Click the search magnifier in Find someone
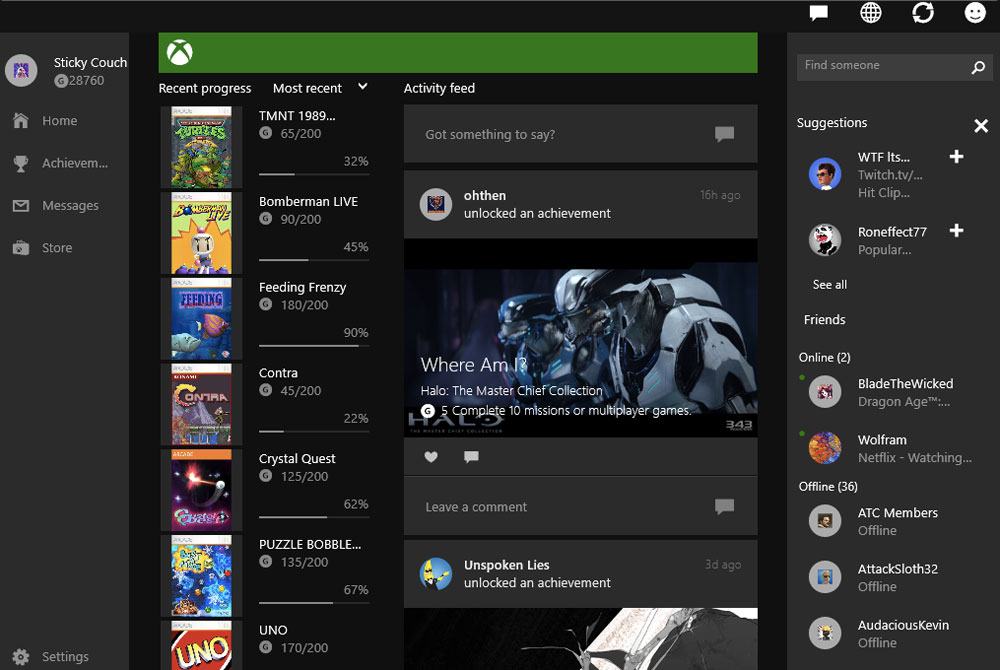The width and height of the screenshot is (1000, 670). 978,67
